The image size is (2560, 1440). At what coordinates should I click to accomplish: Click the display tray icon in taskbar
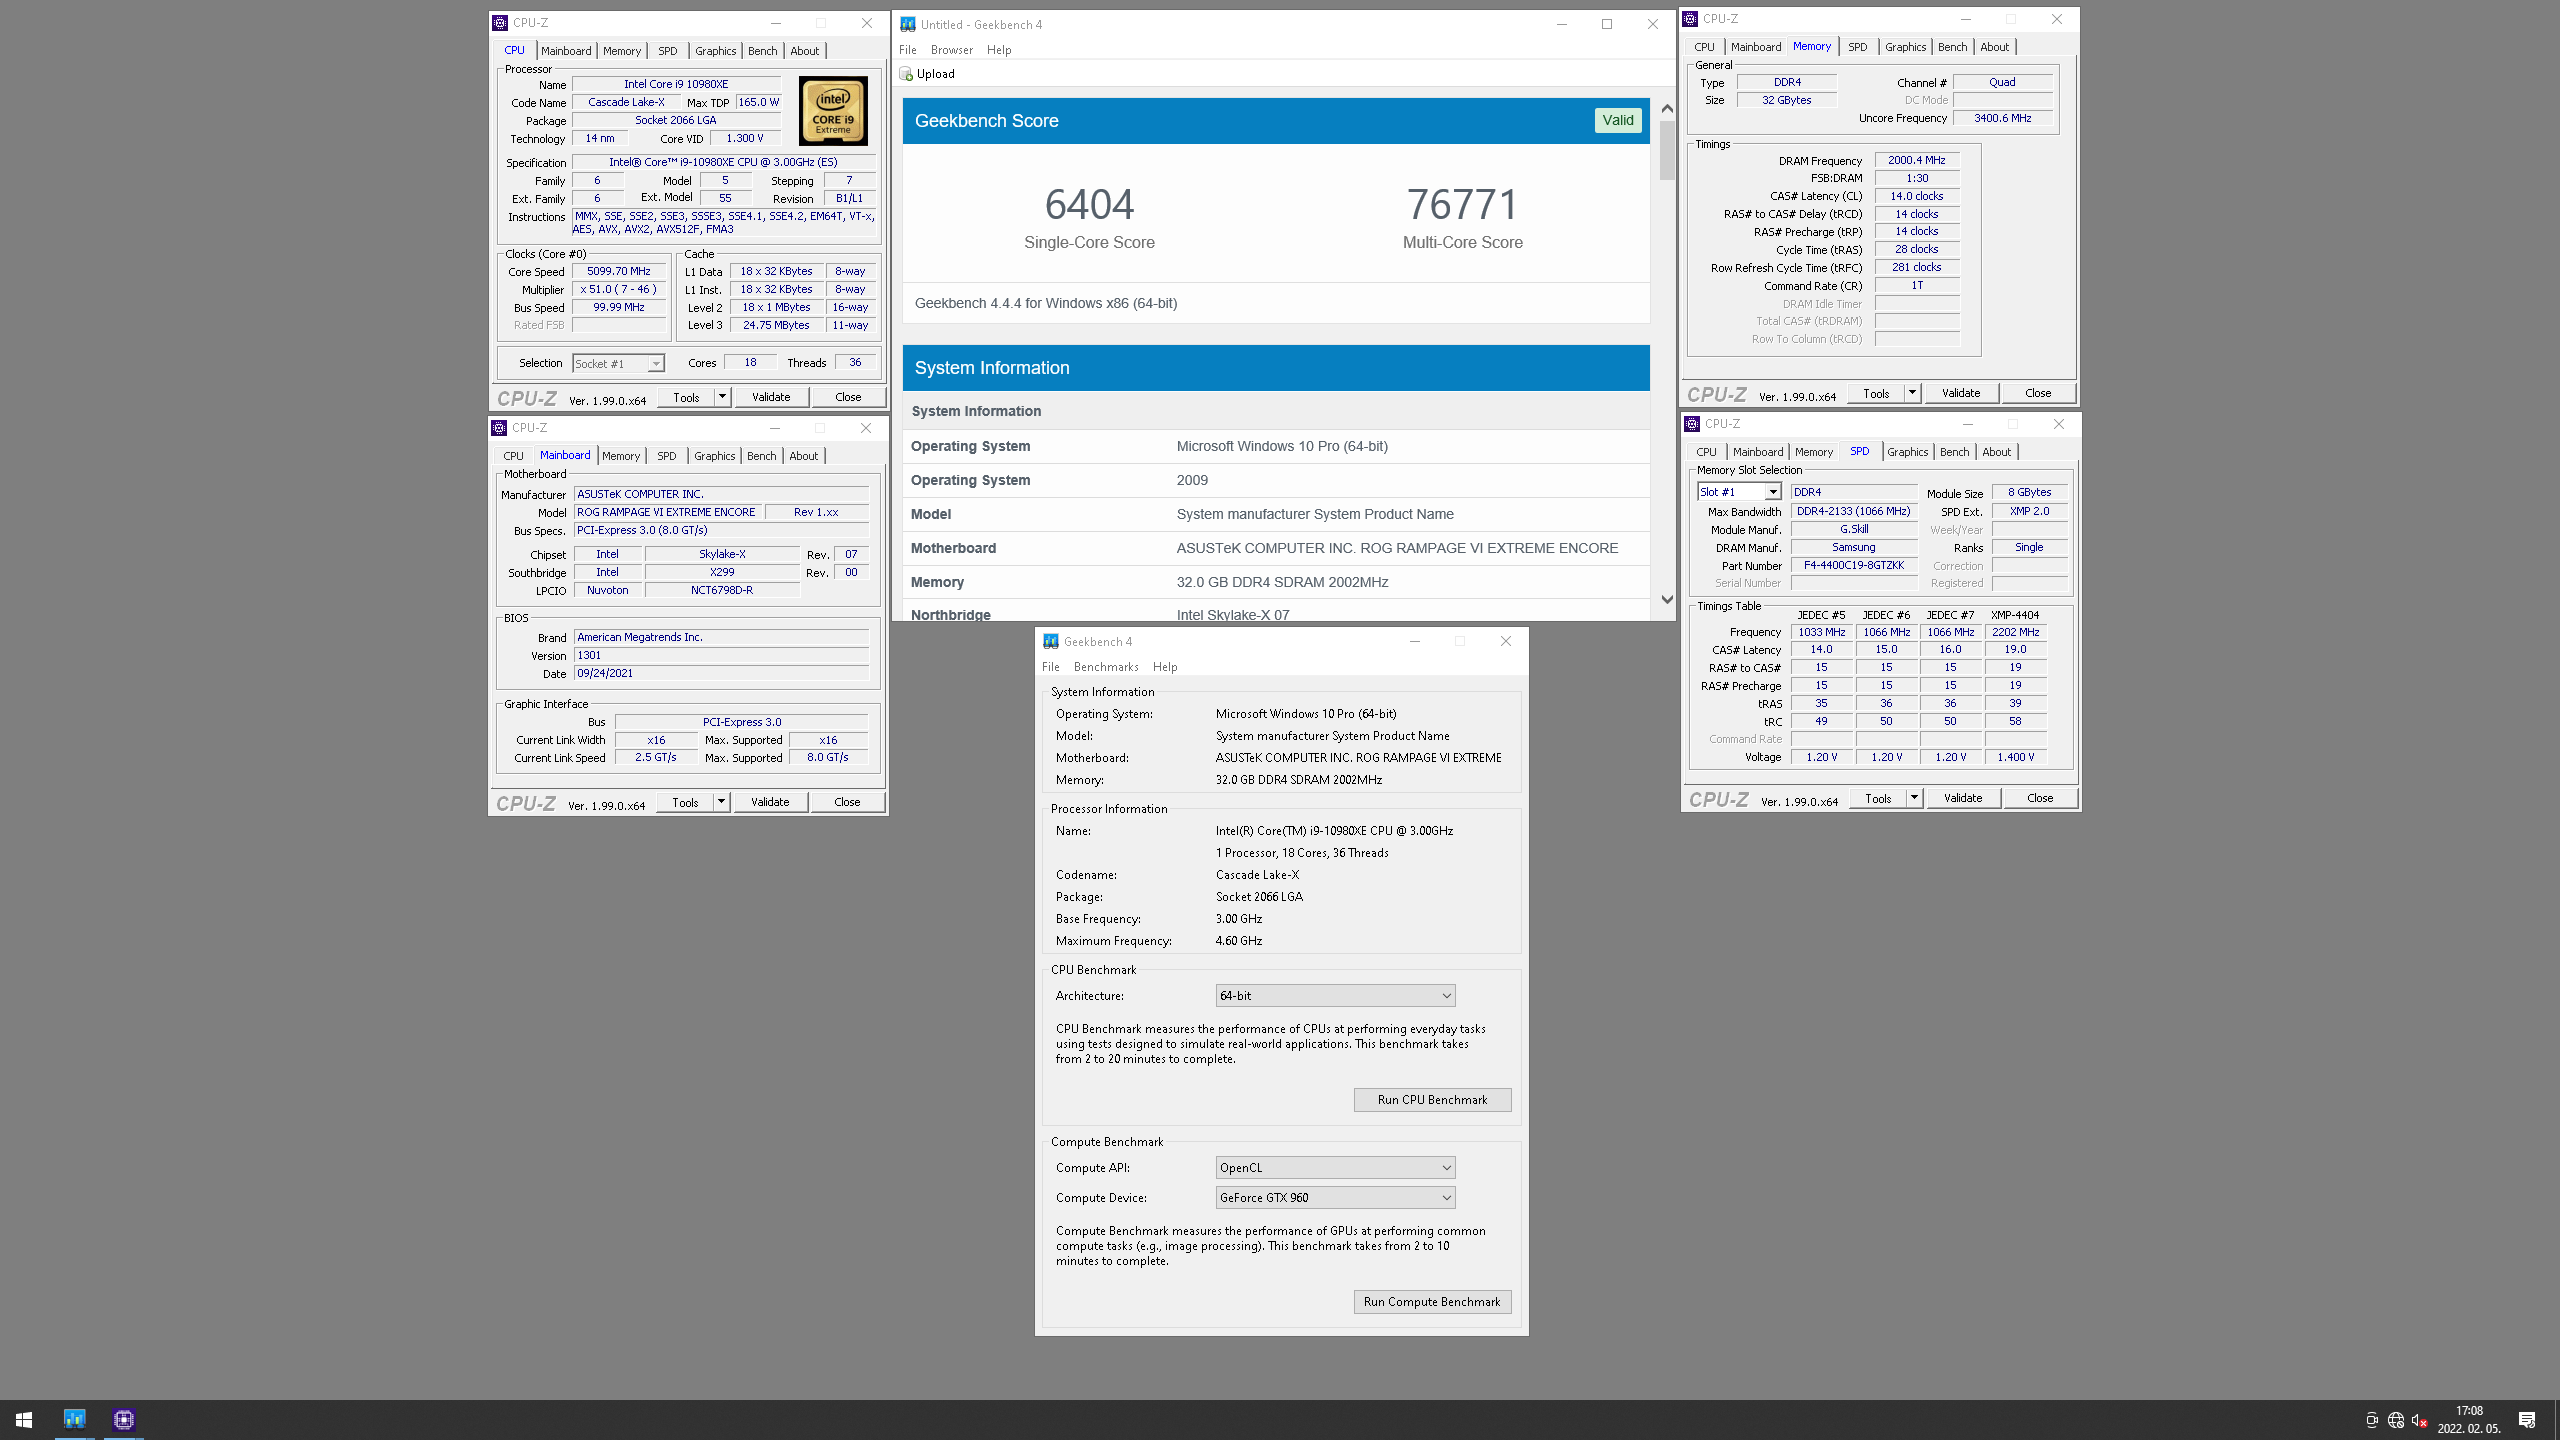(2371, 1420)
